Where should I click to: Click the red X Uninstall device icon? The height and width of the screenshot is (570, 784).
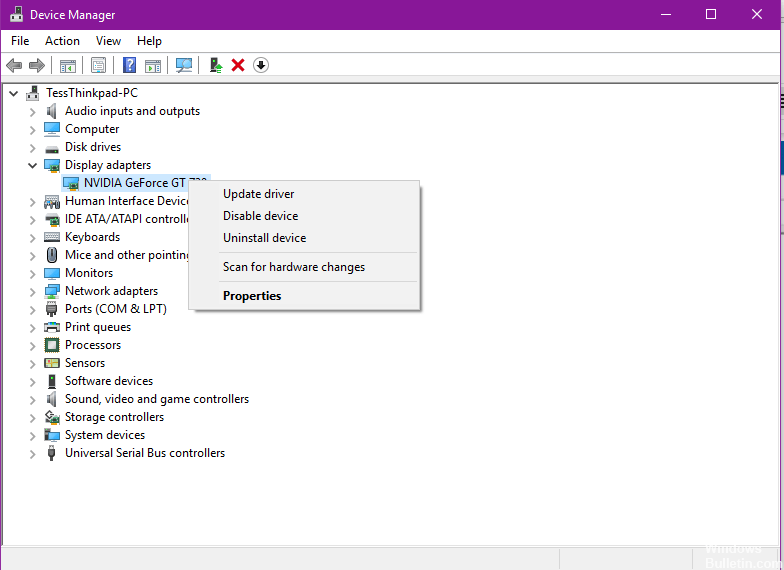tap(238, 65)
